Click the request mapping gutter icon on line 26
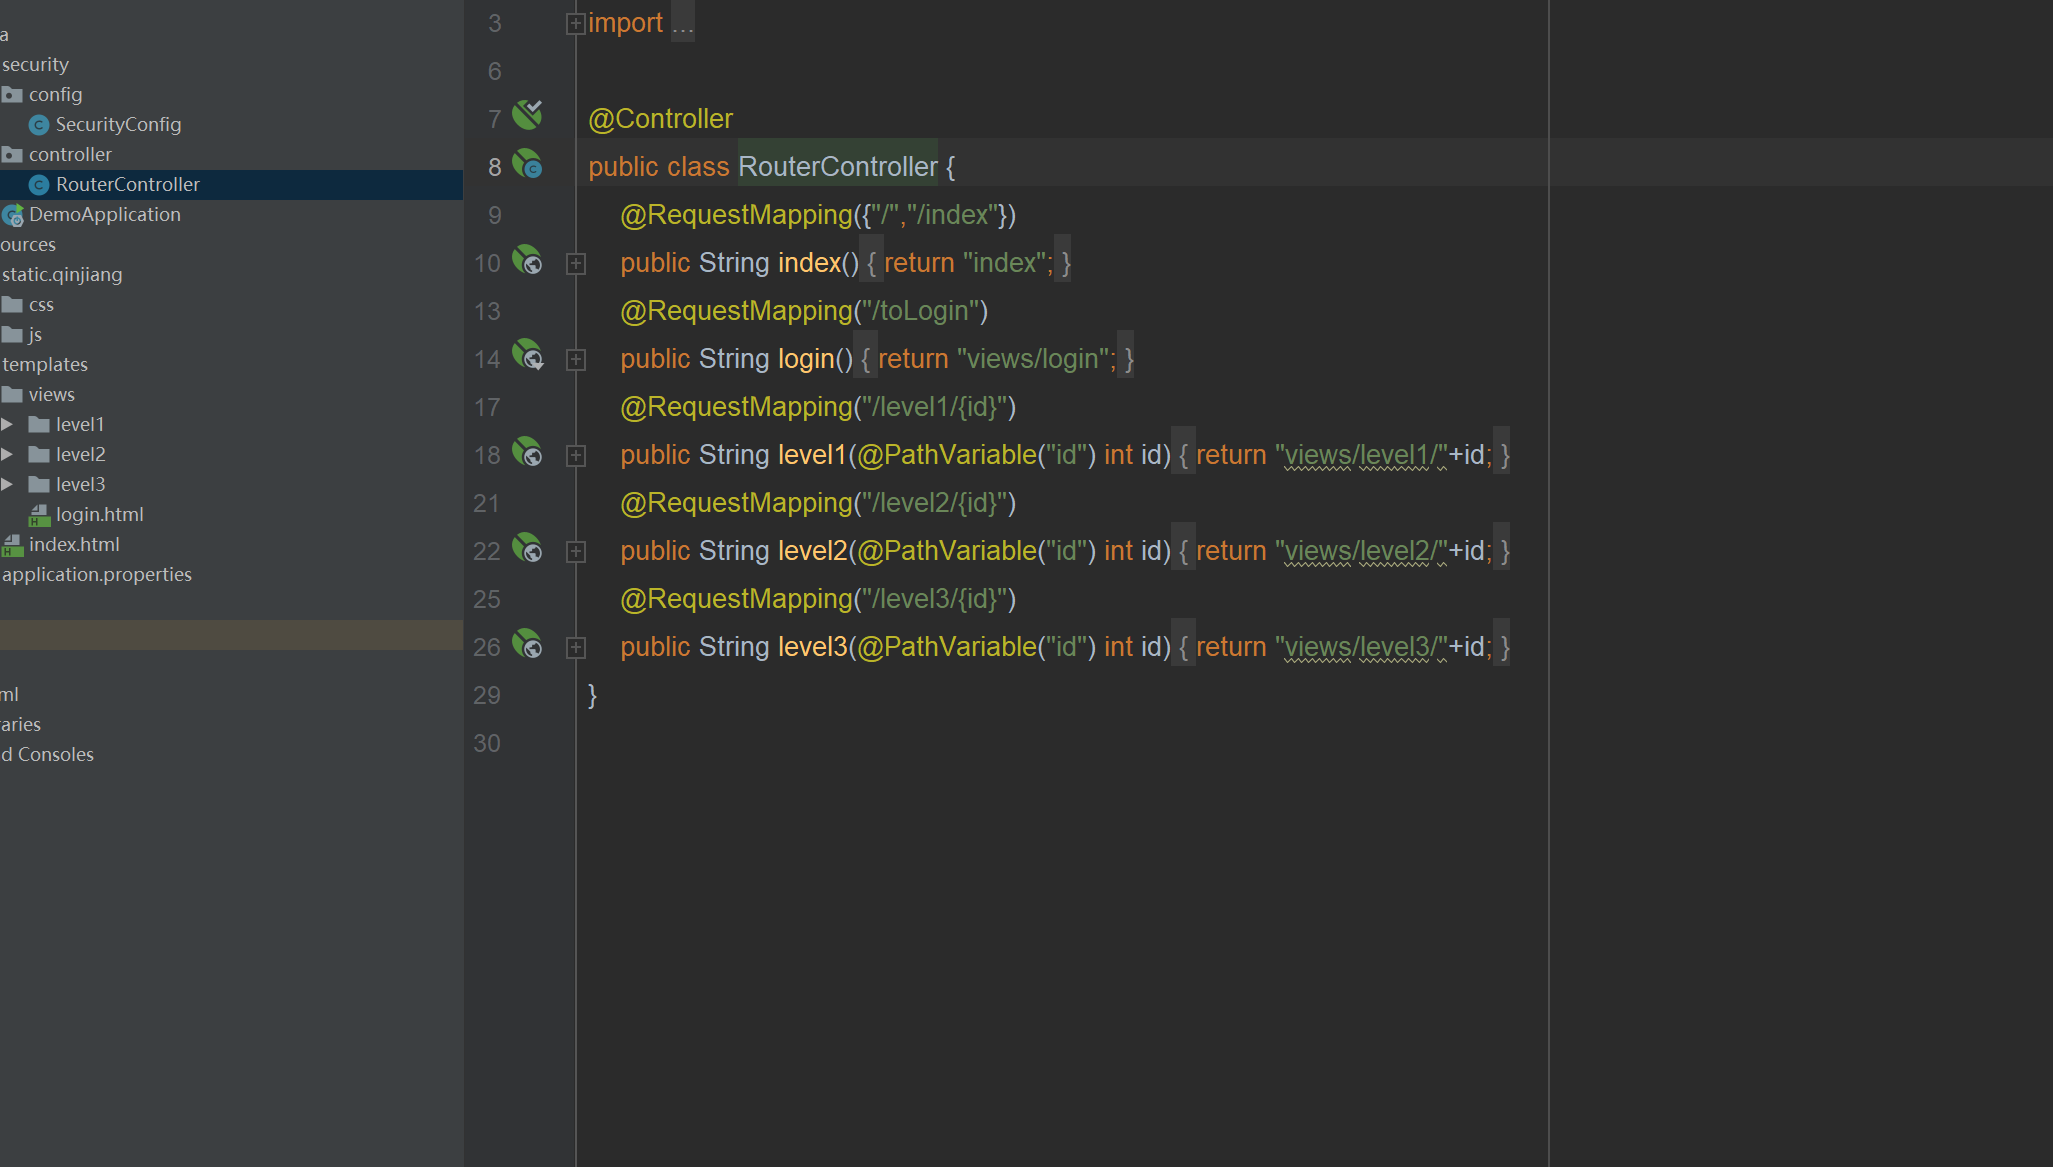This screenshot has width=2053, height=1167. pos(527,644)
